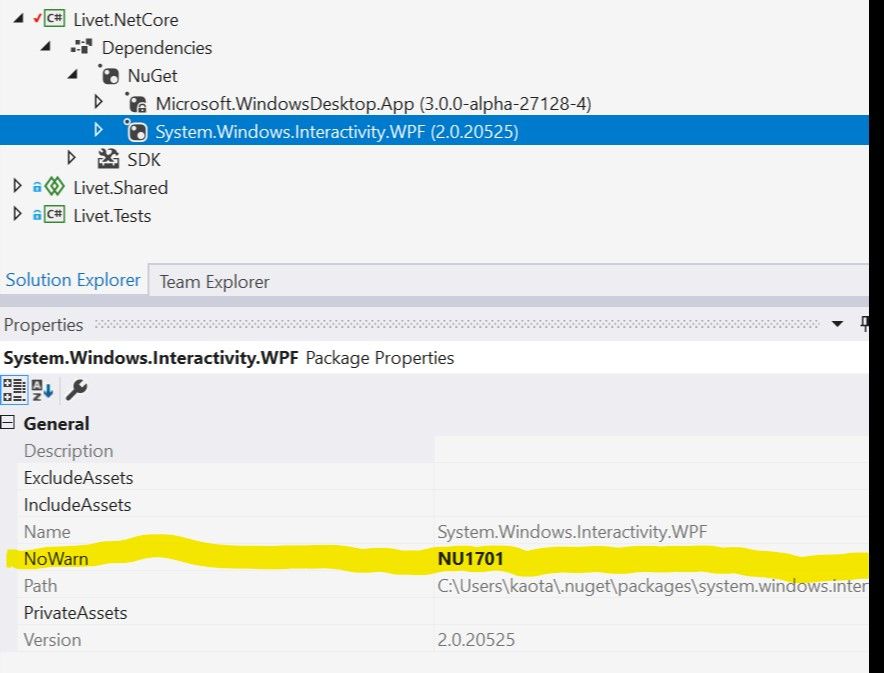
Task: Click the SDK node icon
Action: [108, 159]
